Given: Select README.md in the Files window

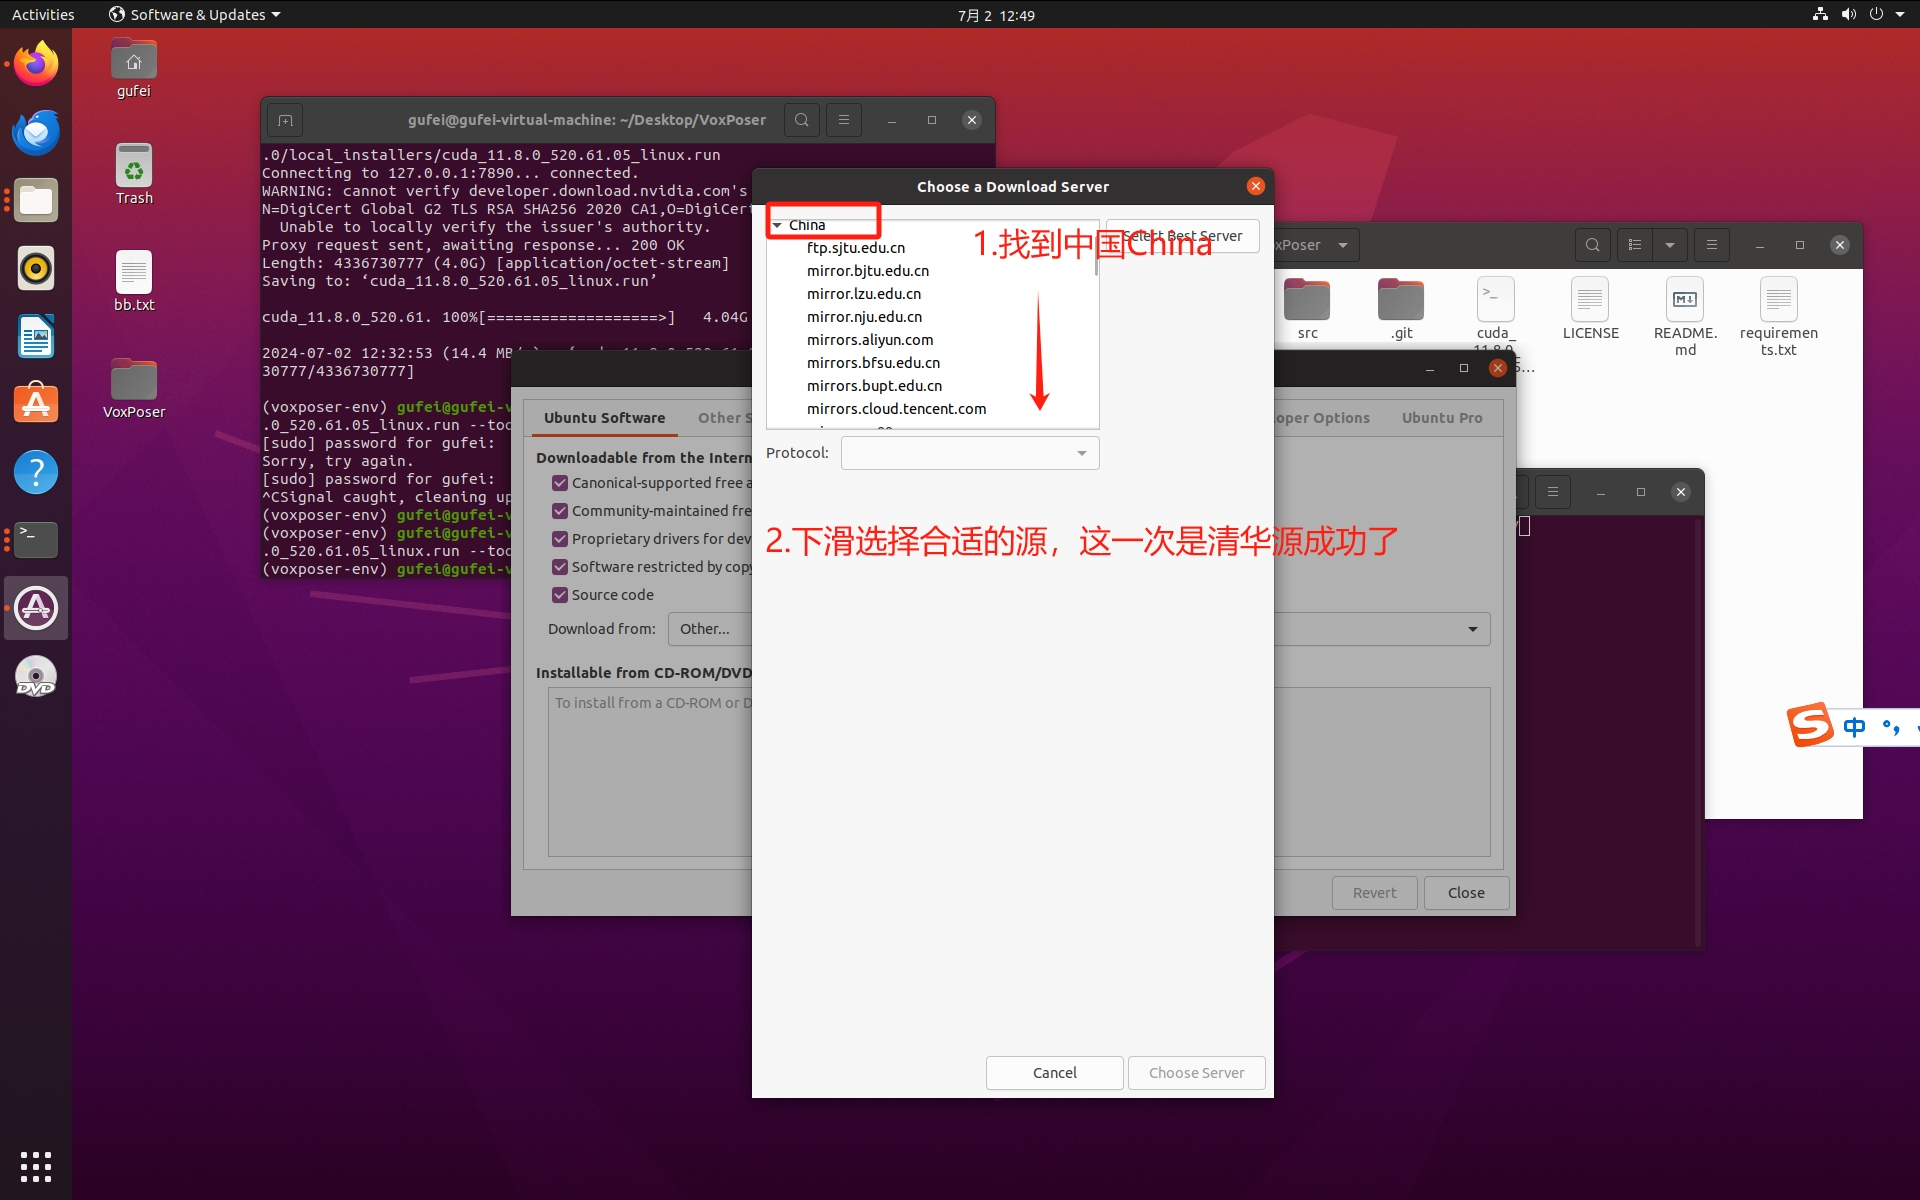Looking at the screenshot, I should (1685, 317).
